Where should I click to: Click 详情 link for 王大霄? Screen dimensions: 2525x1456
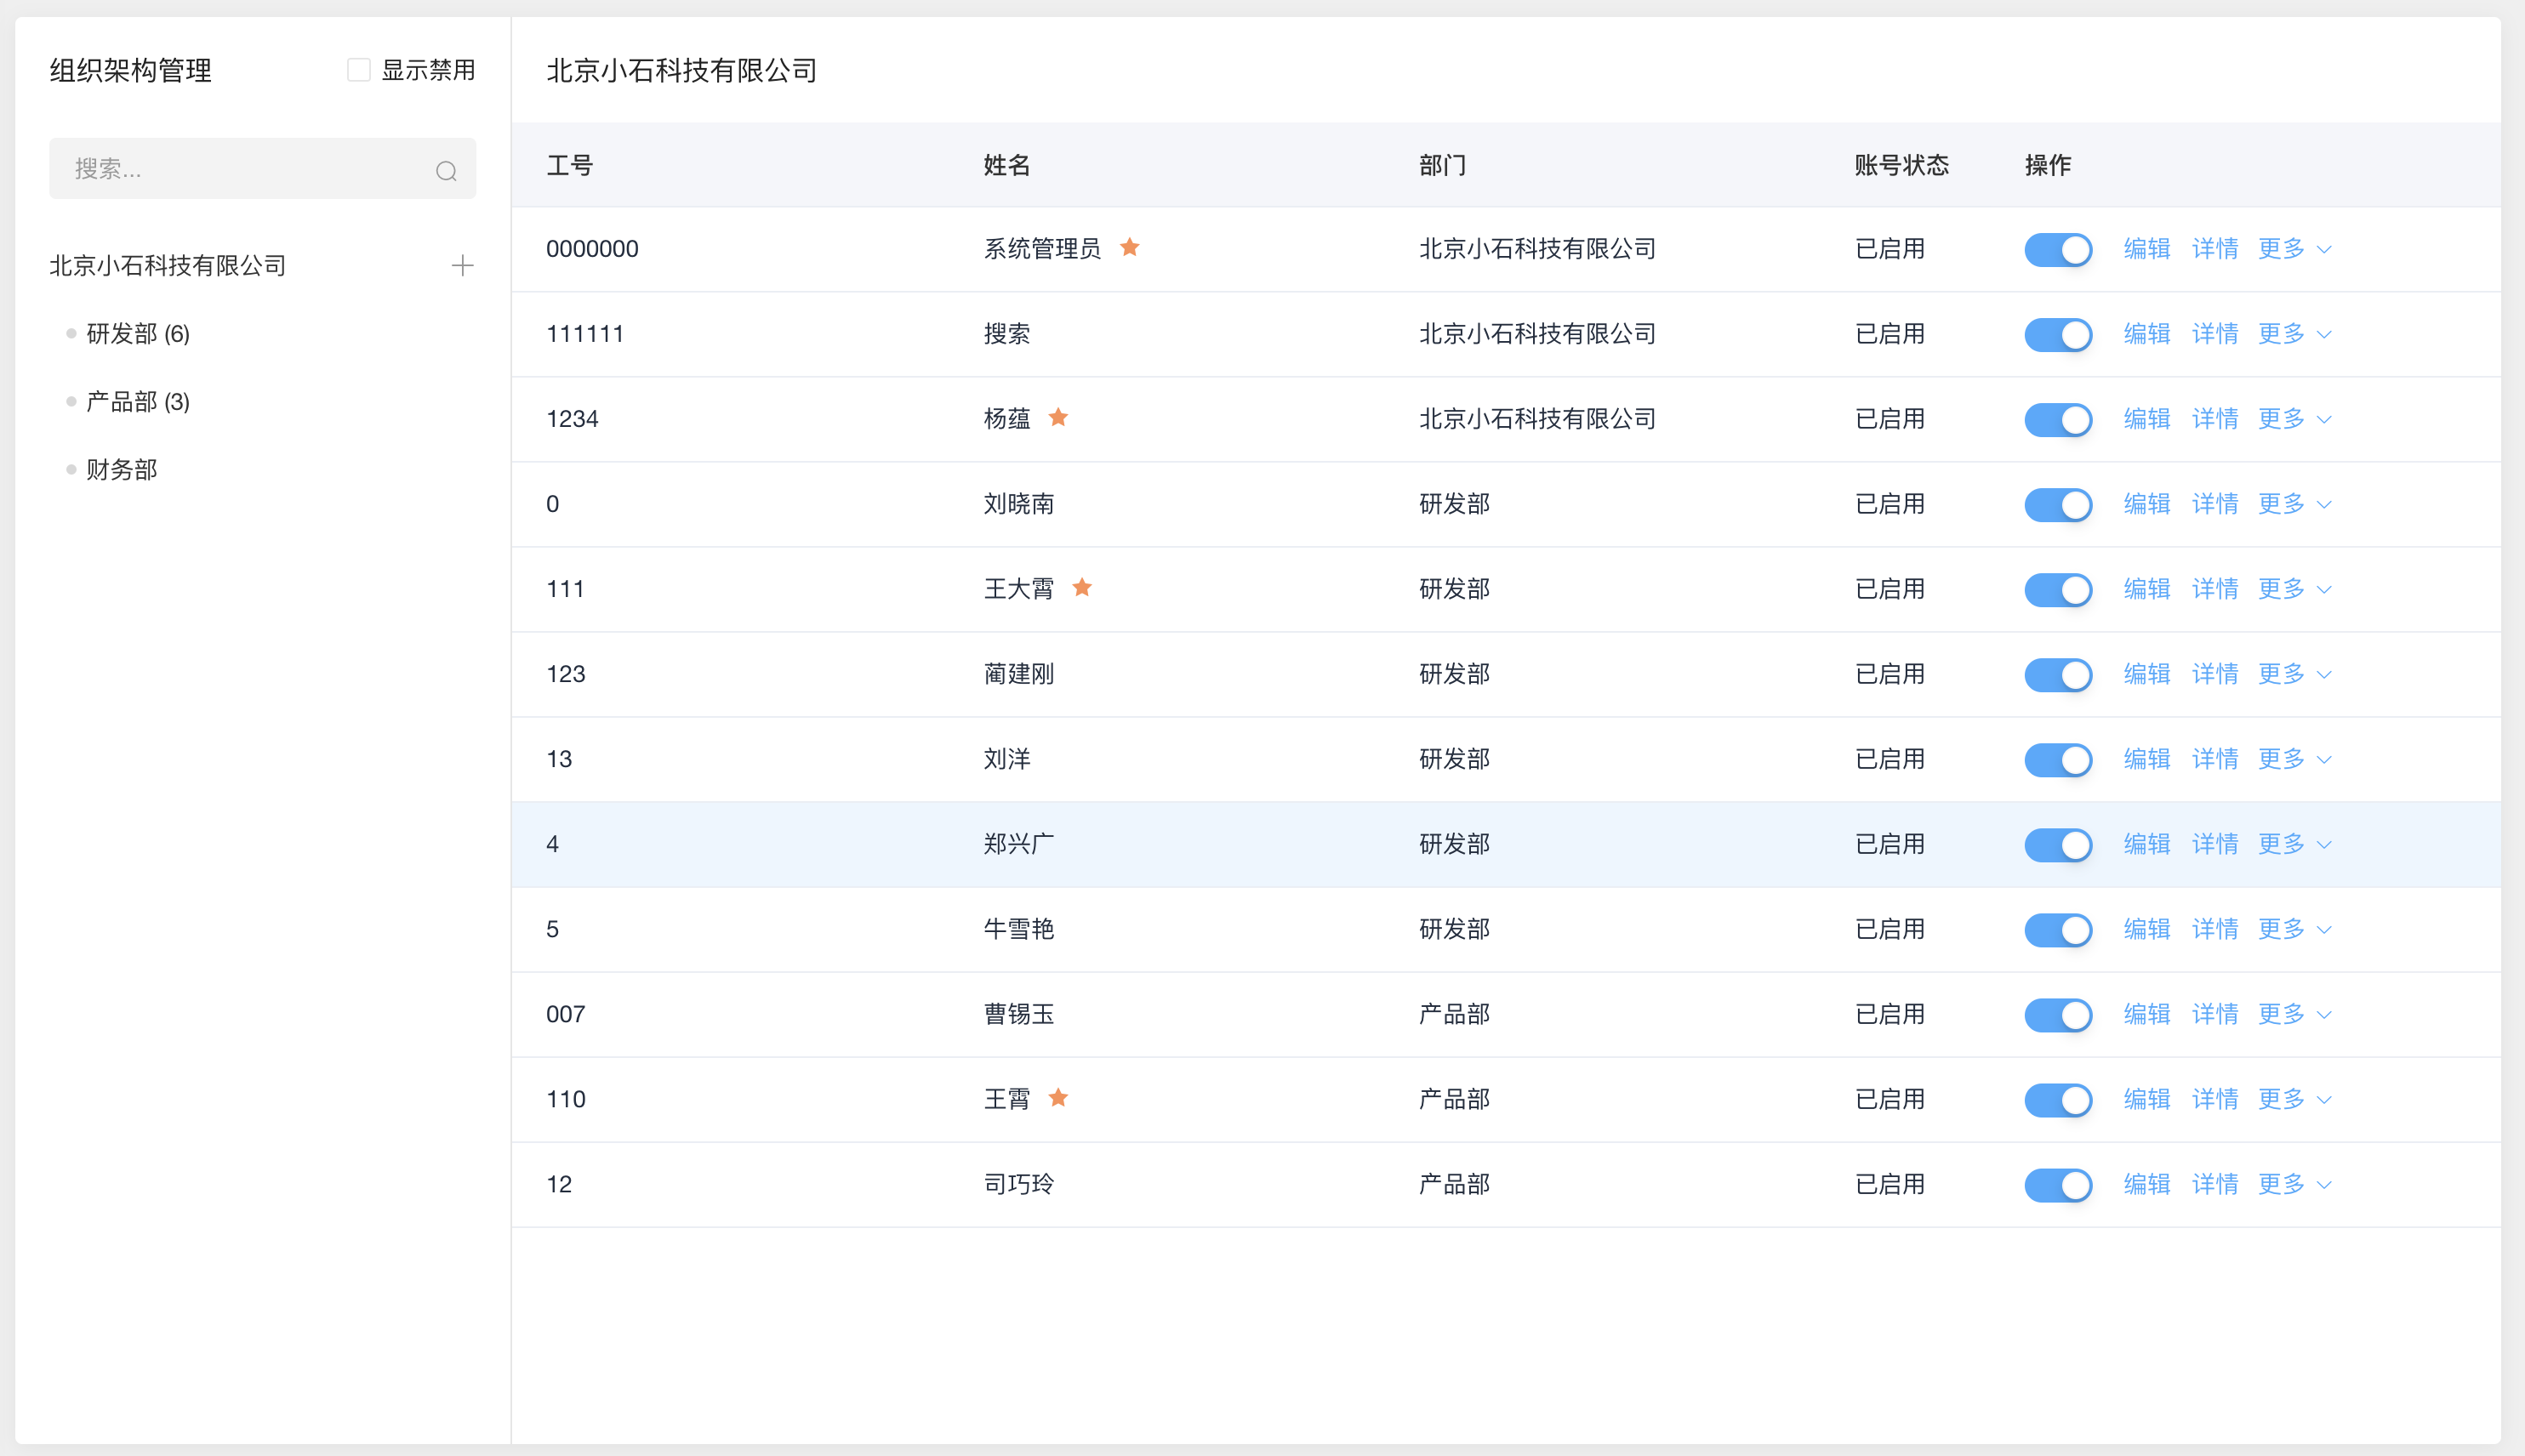[2215, 589]
